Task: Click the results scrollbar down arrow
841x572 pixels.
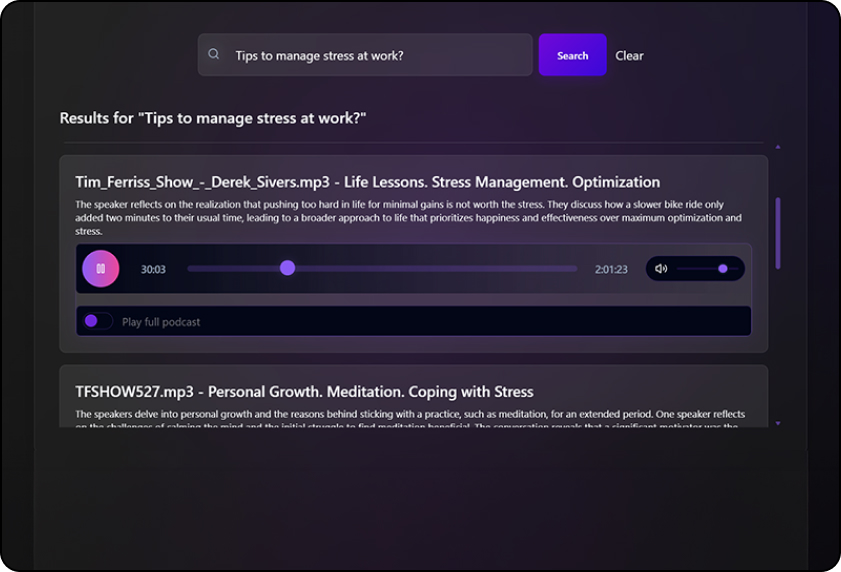Action: coord(778,423)
